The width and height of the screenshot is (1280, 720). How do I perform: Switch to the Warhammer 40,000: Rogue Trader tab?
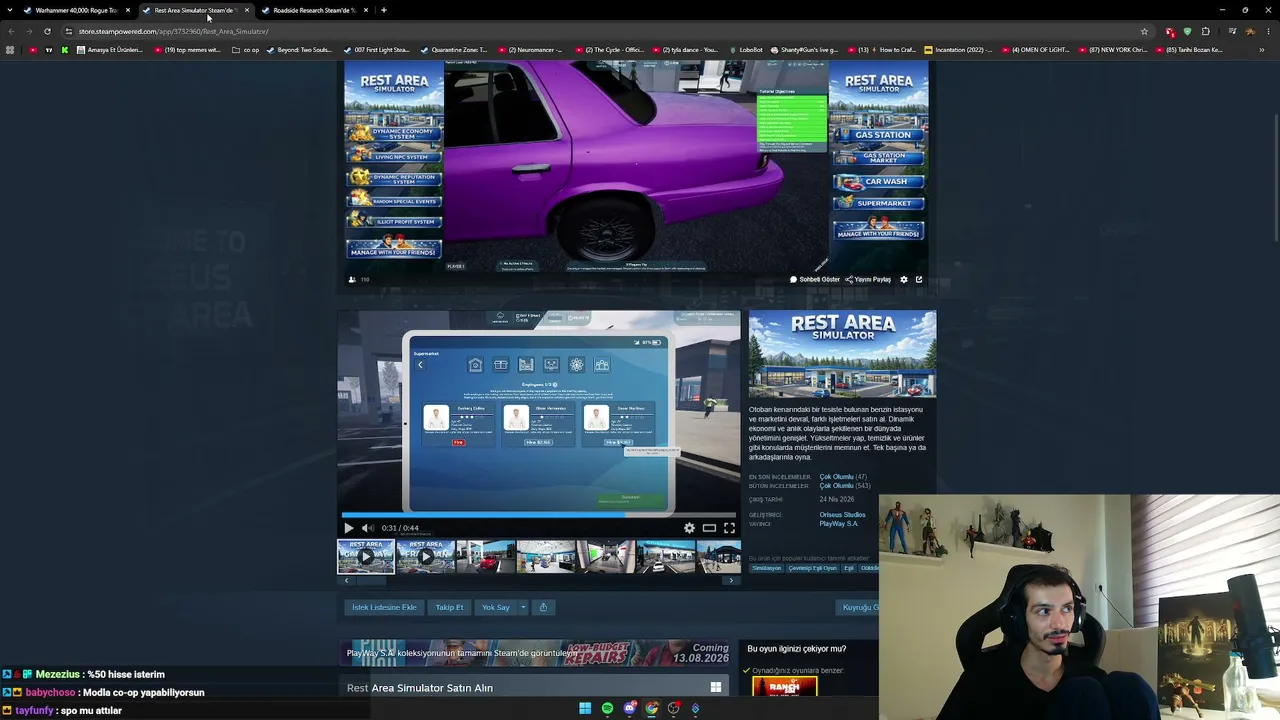pyautogui.click(x=76, y=10)
